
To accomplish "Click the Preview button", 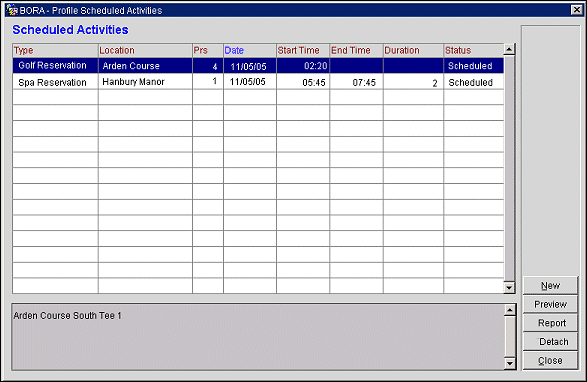I will [x=550, y=304].
